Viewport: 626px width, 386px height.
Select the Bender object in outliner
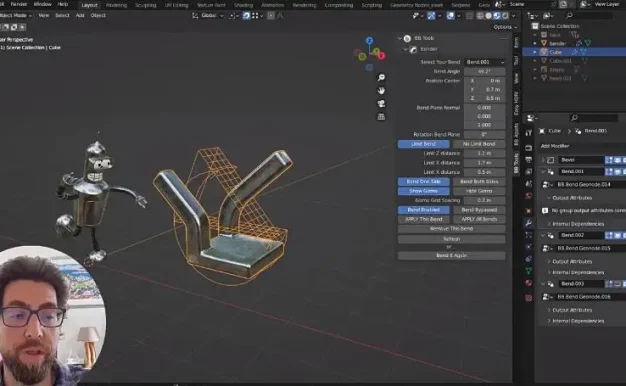click(x=557, y=44)
